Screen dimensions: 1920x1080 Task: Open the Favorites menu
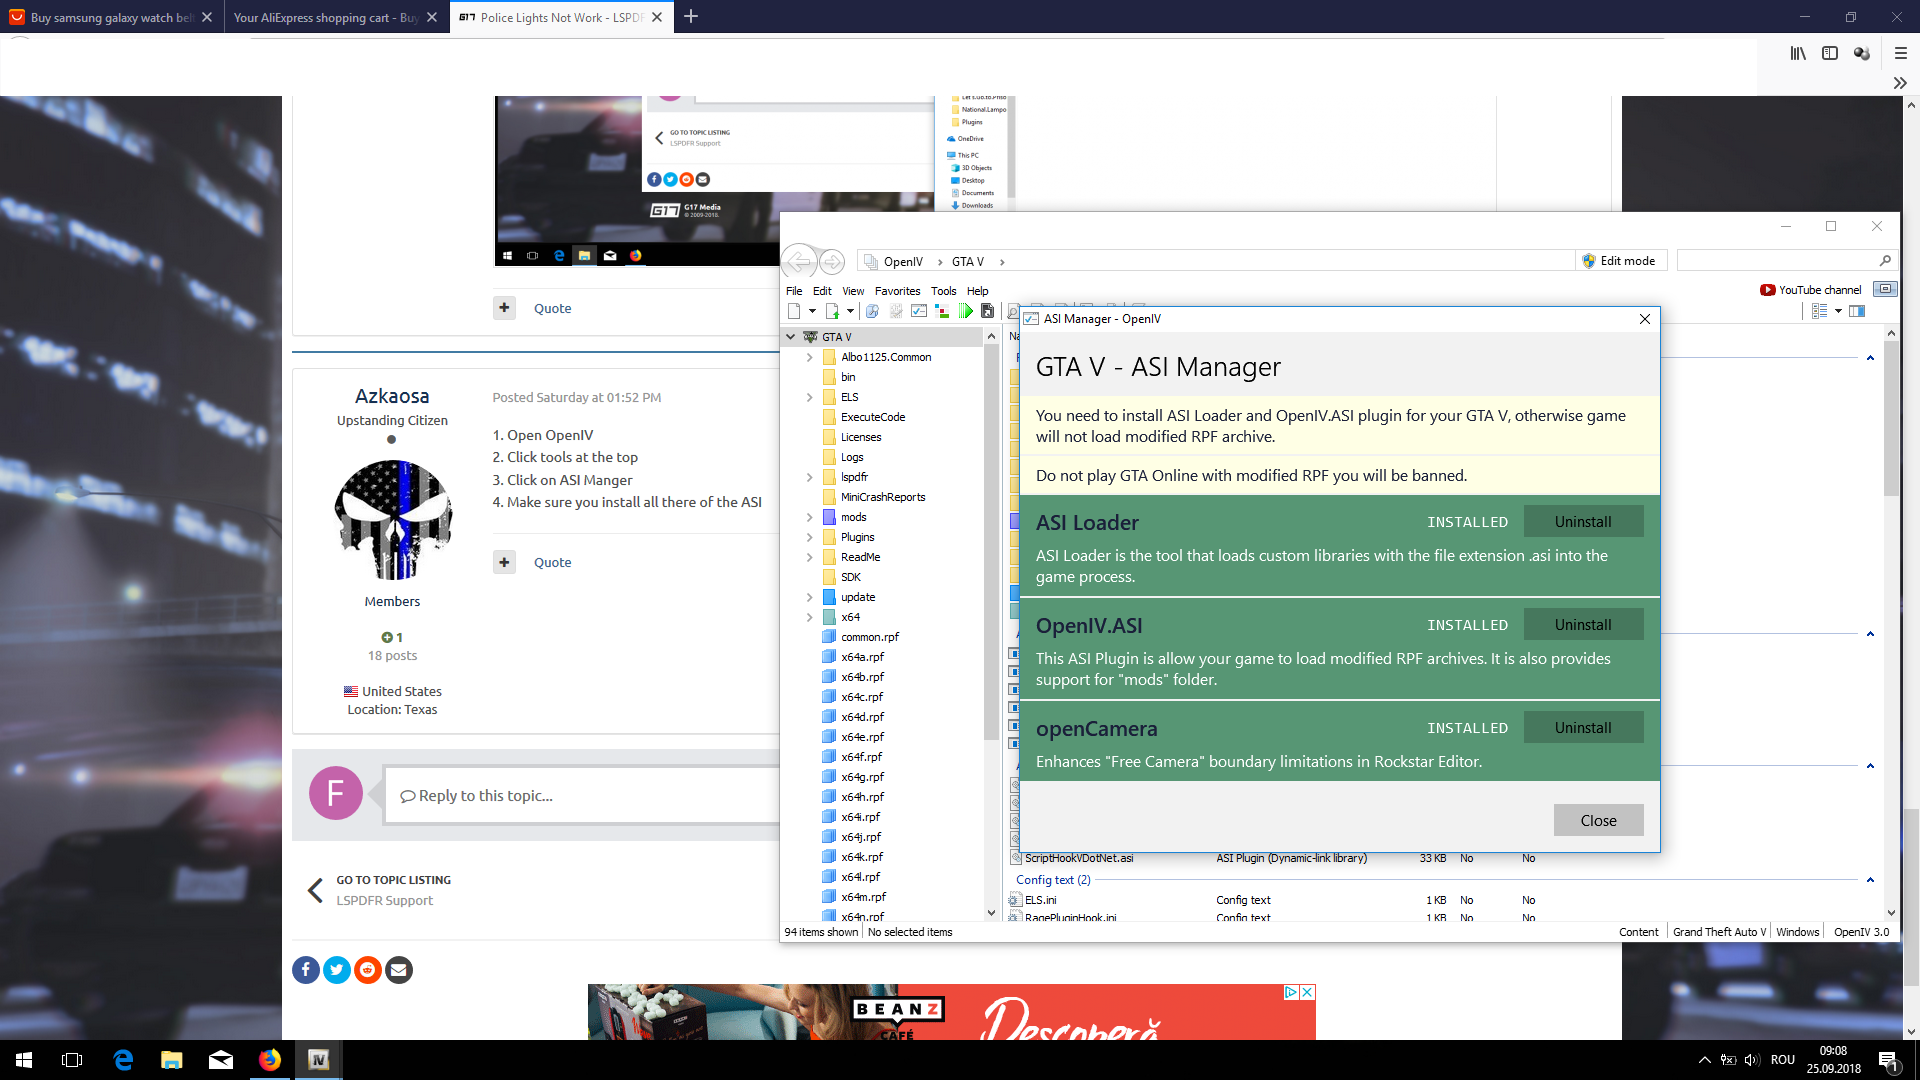pyautogui.click(x=897, y=291)
